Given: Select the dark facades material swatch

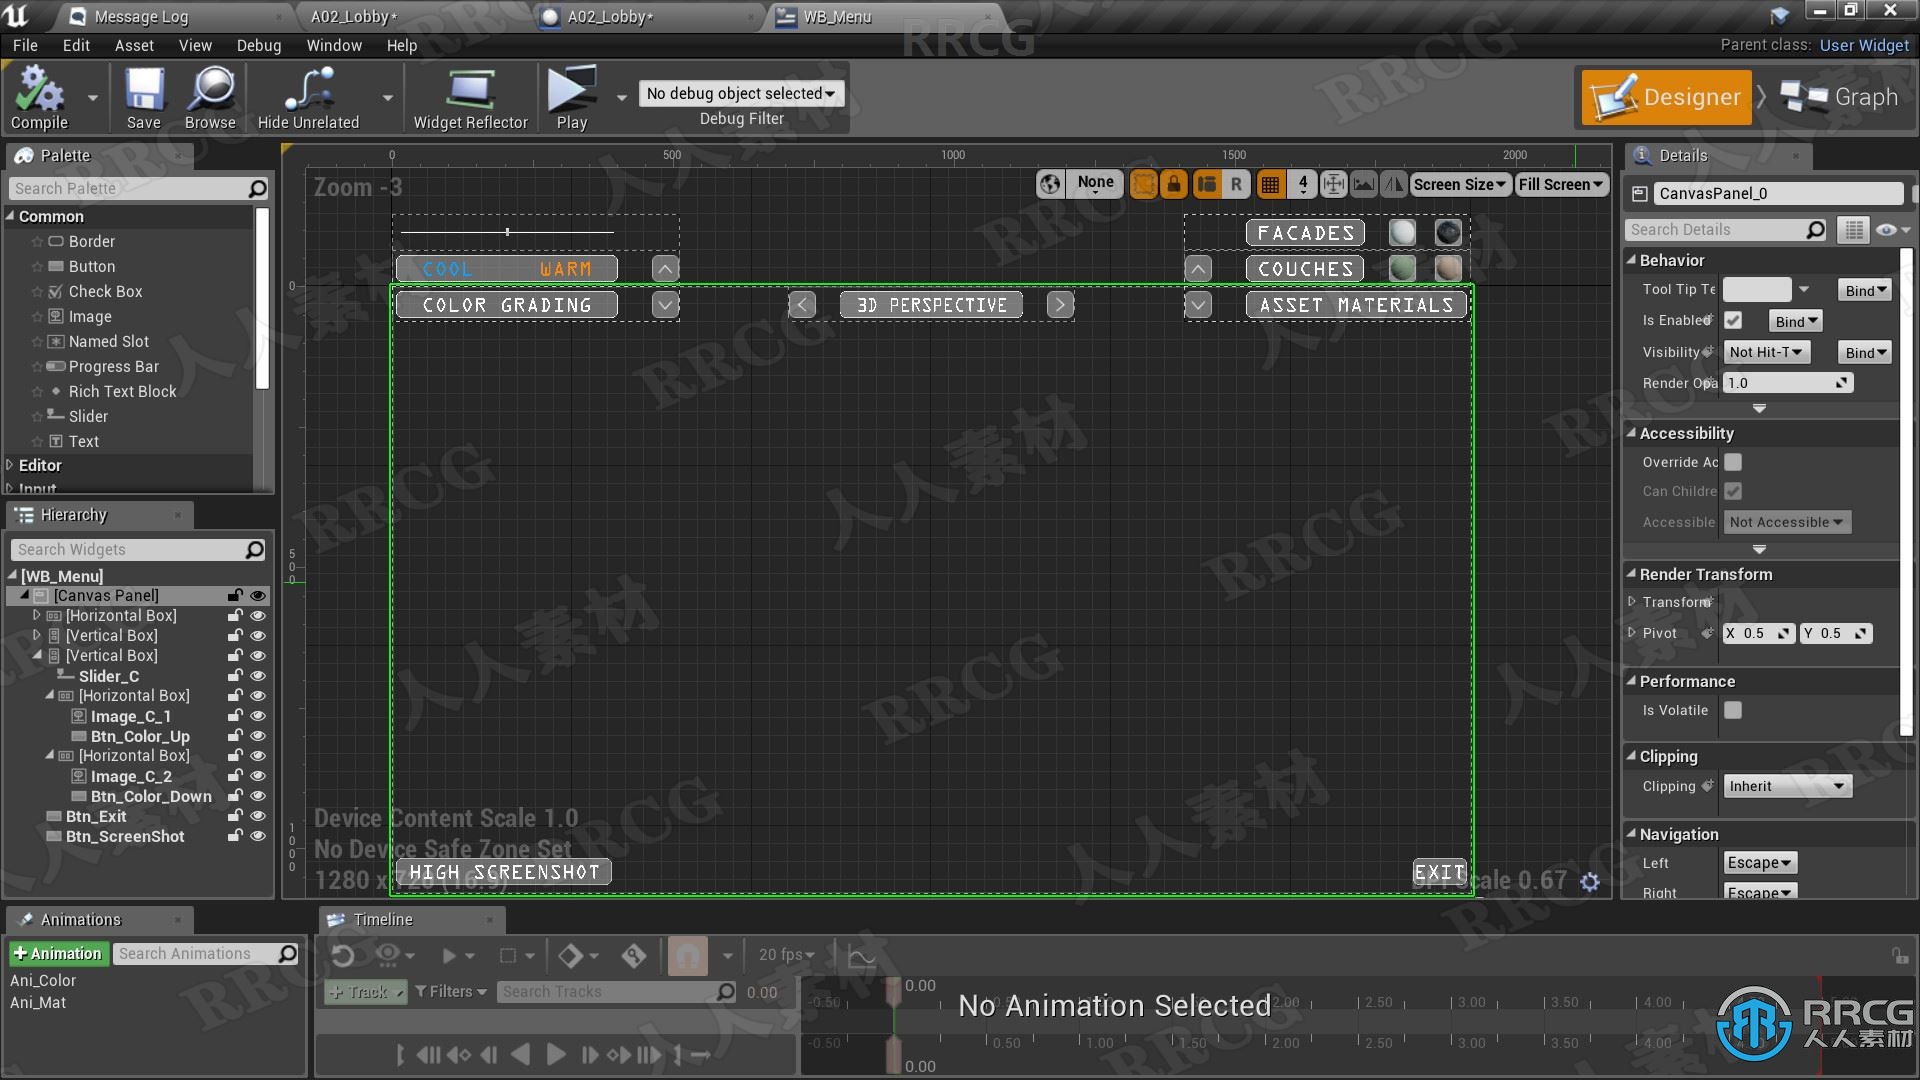Looking at the screenshot, I should [x=1448, y=232].
